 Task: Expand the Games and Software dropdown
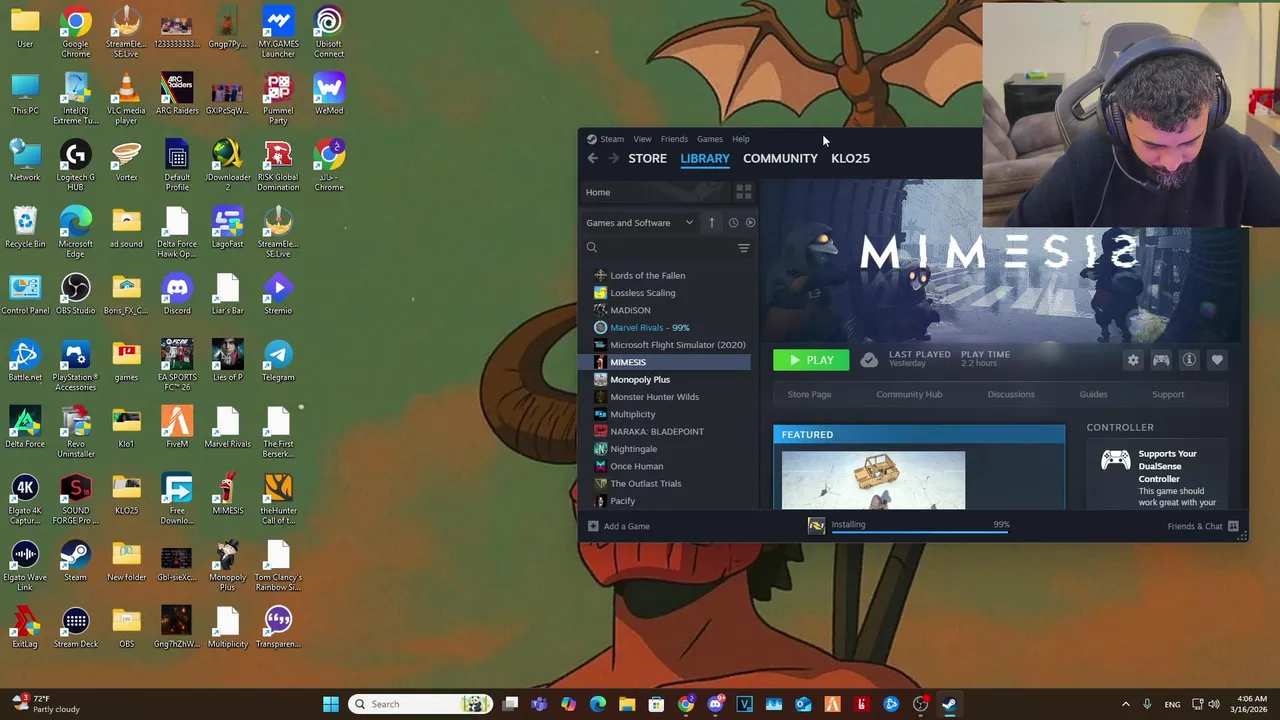[x=640, y=223]
